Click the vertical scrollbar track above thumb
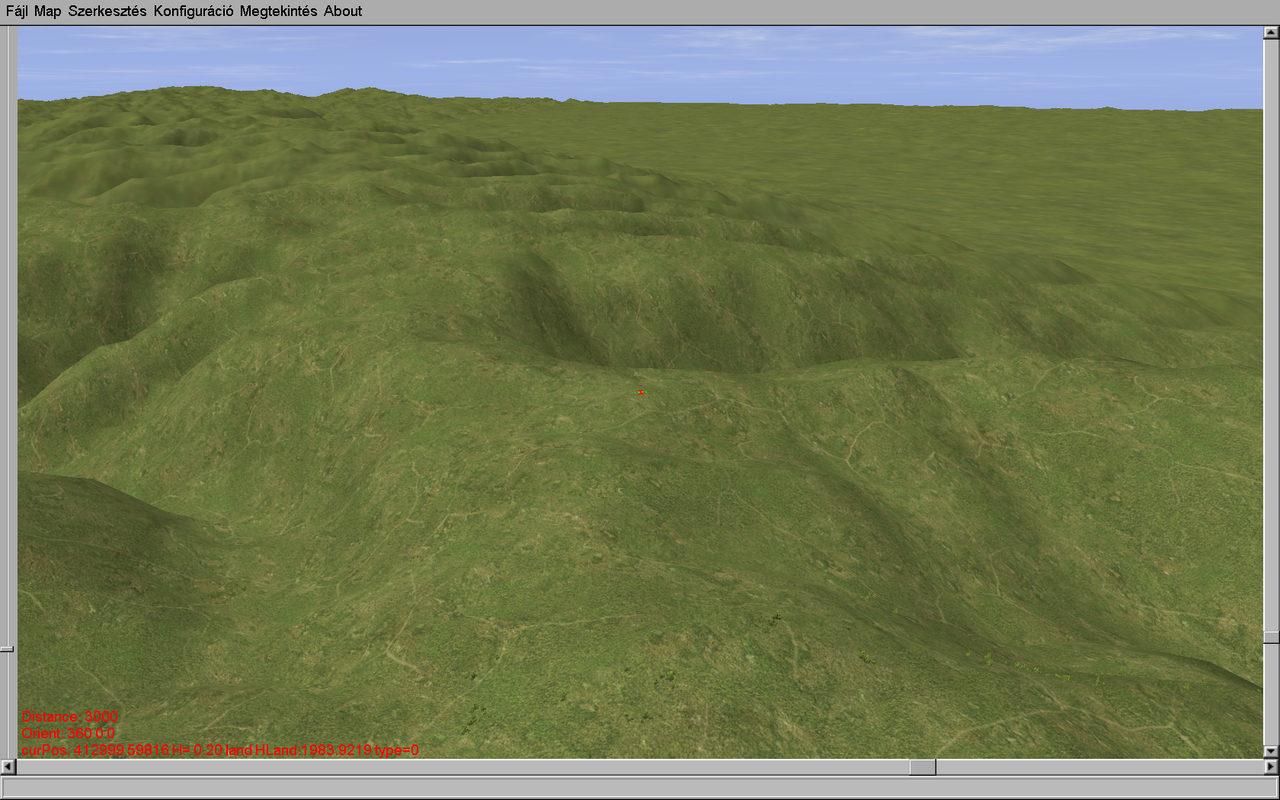The image size is (1280, 800). pyautogui.click(x=1271, y=336)
